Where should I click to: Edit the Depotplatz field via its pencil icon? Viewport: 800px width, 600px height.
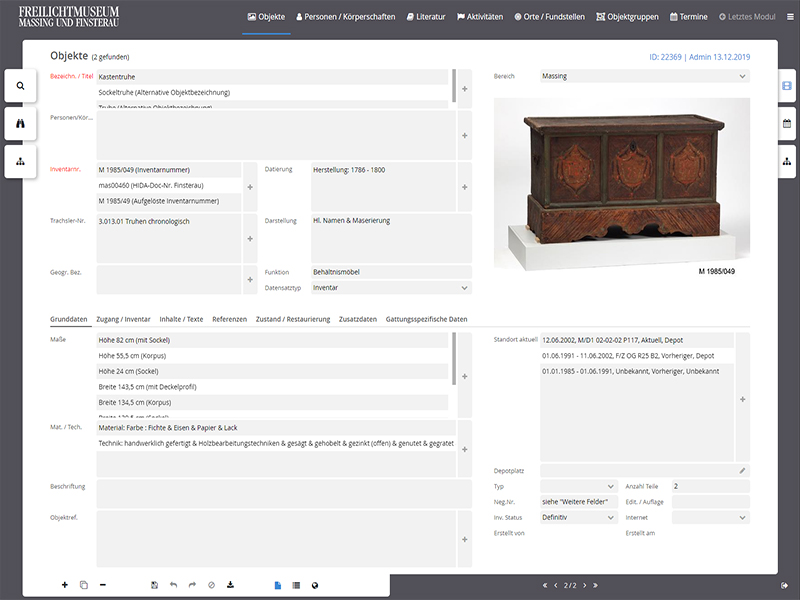(742, 468)
